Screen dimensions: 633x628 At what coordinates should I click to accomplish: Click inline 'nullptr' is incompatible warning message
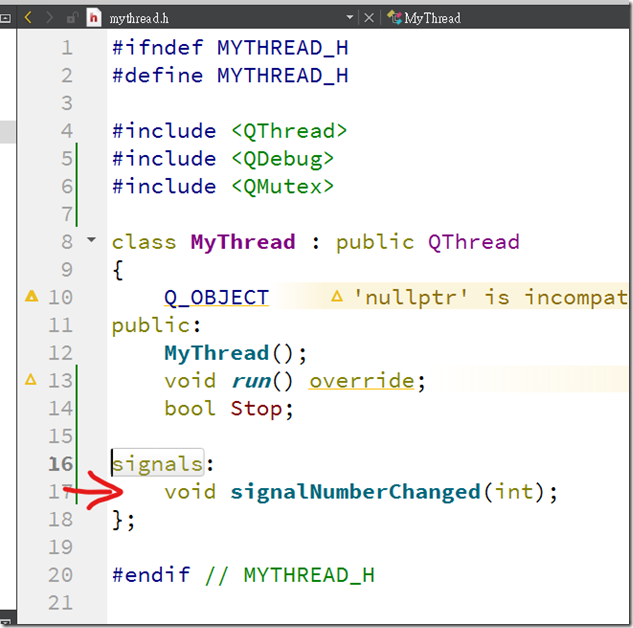click(490, 297)
